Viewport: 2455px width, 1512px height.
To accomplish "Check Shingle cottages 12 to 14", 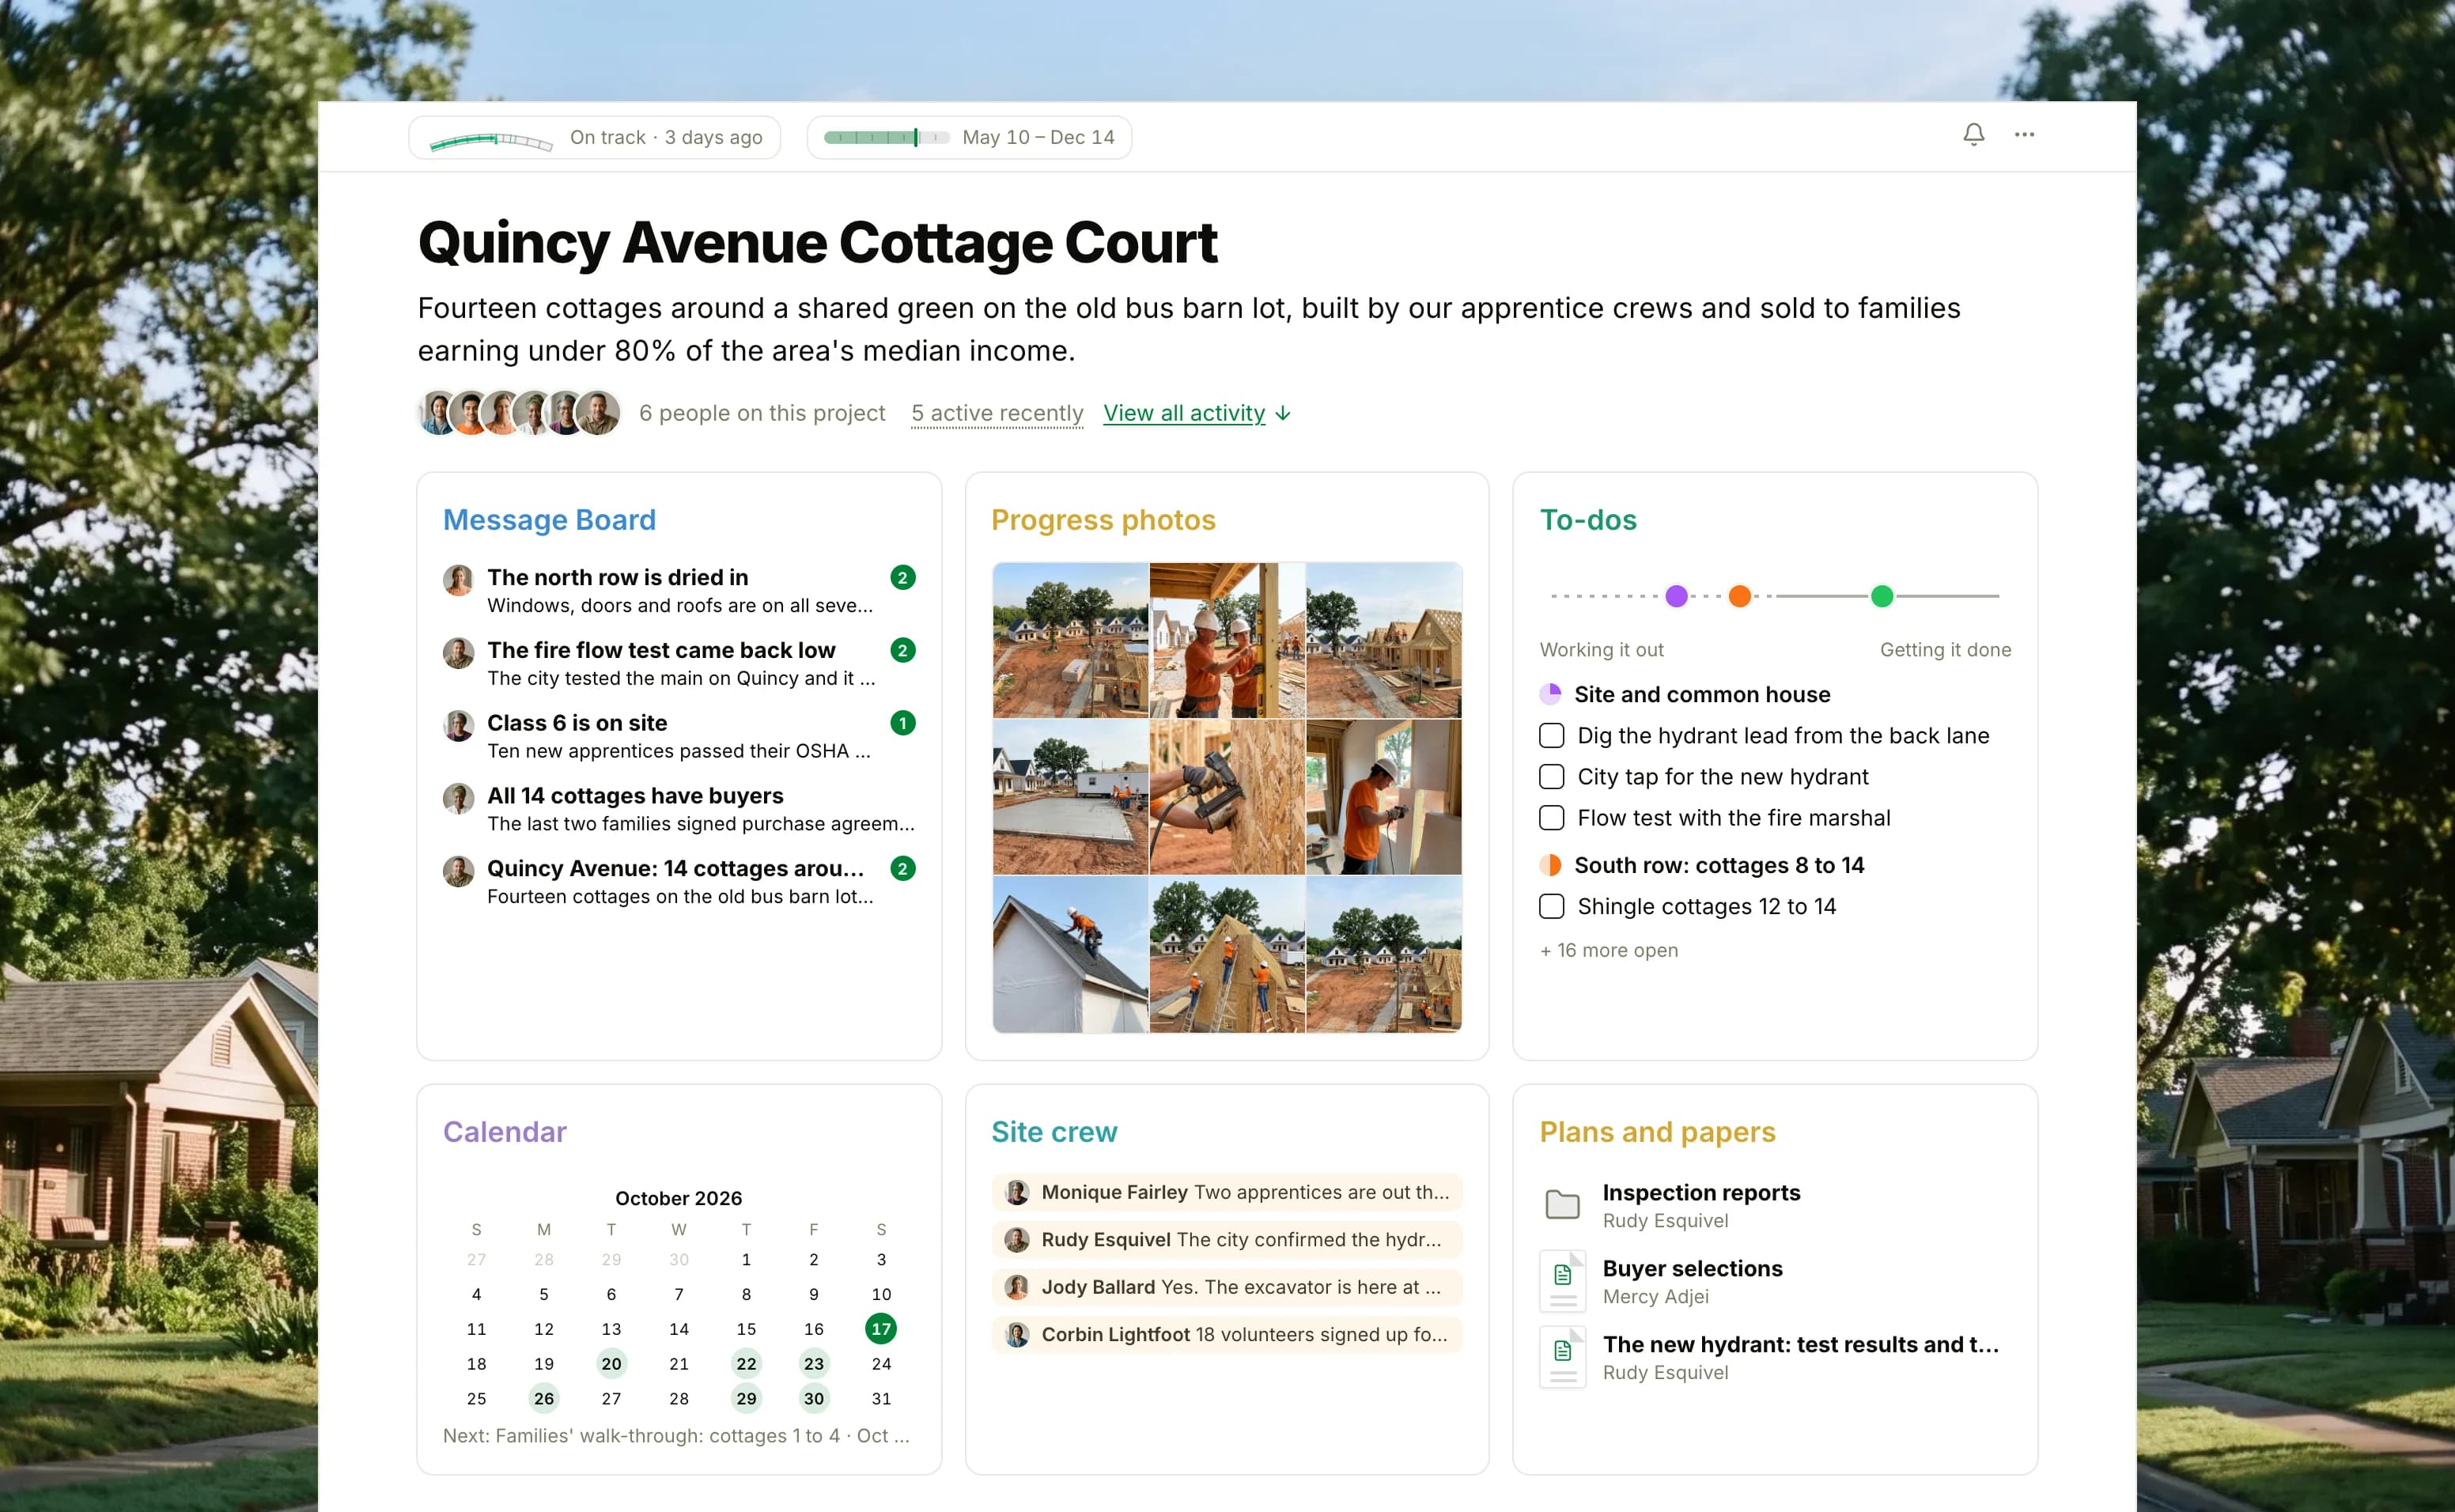I will click(x=1551, y=907).
